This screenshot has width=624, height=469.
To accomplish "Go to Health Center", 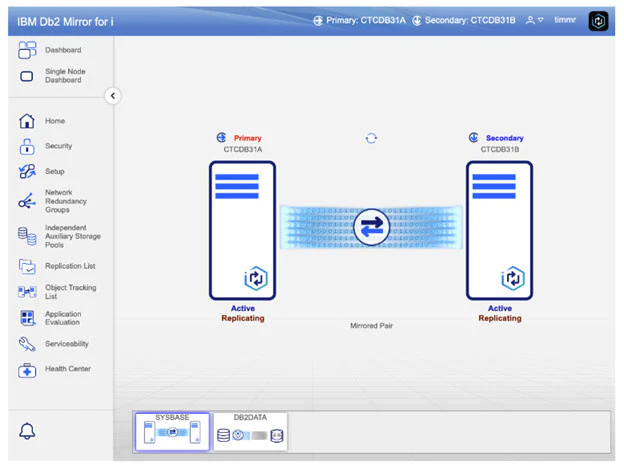I will coord(68,369).
